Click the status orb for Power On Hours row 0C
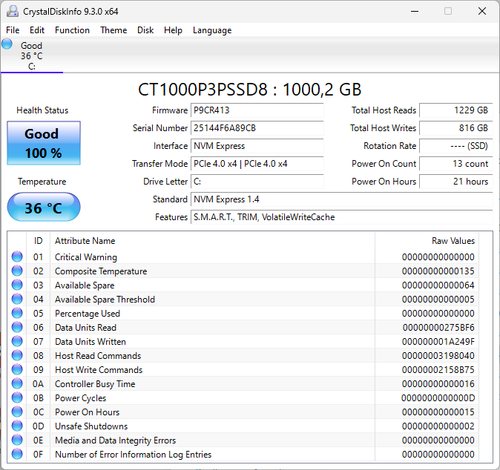 point(17,412)
